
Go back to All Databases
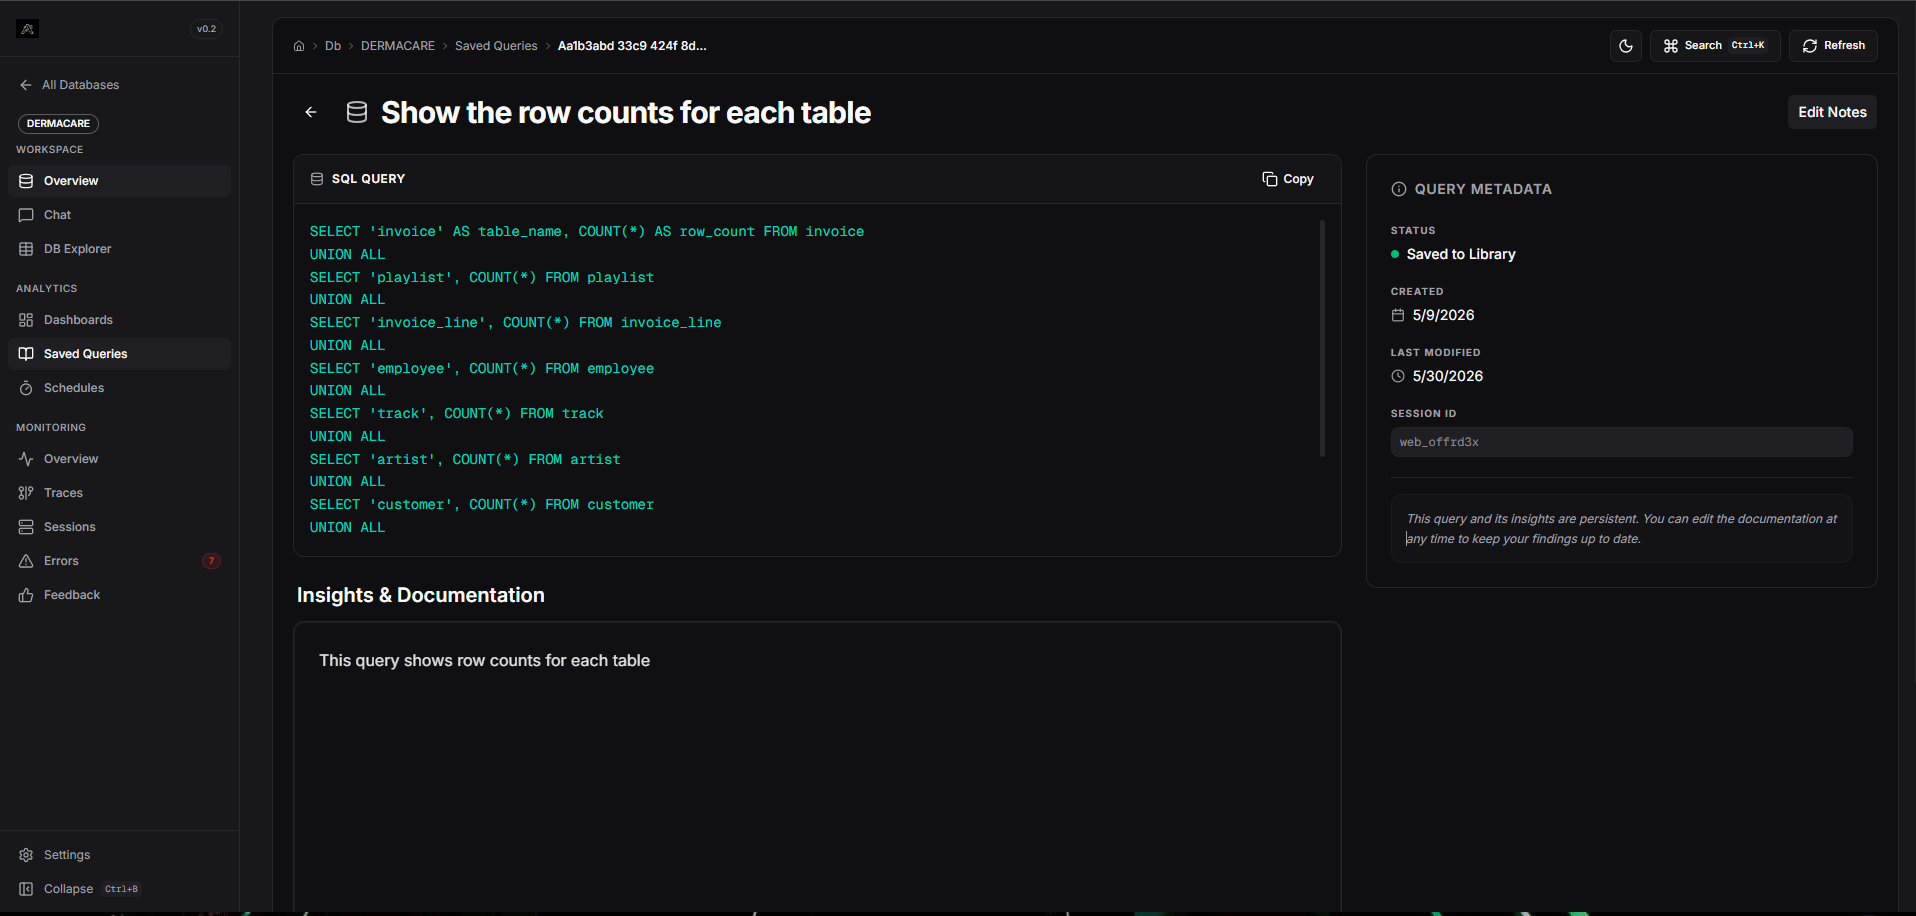(x=69, y=85)
